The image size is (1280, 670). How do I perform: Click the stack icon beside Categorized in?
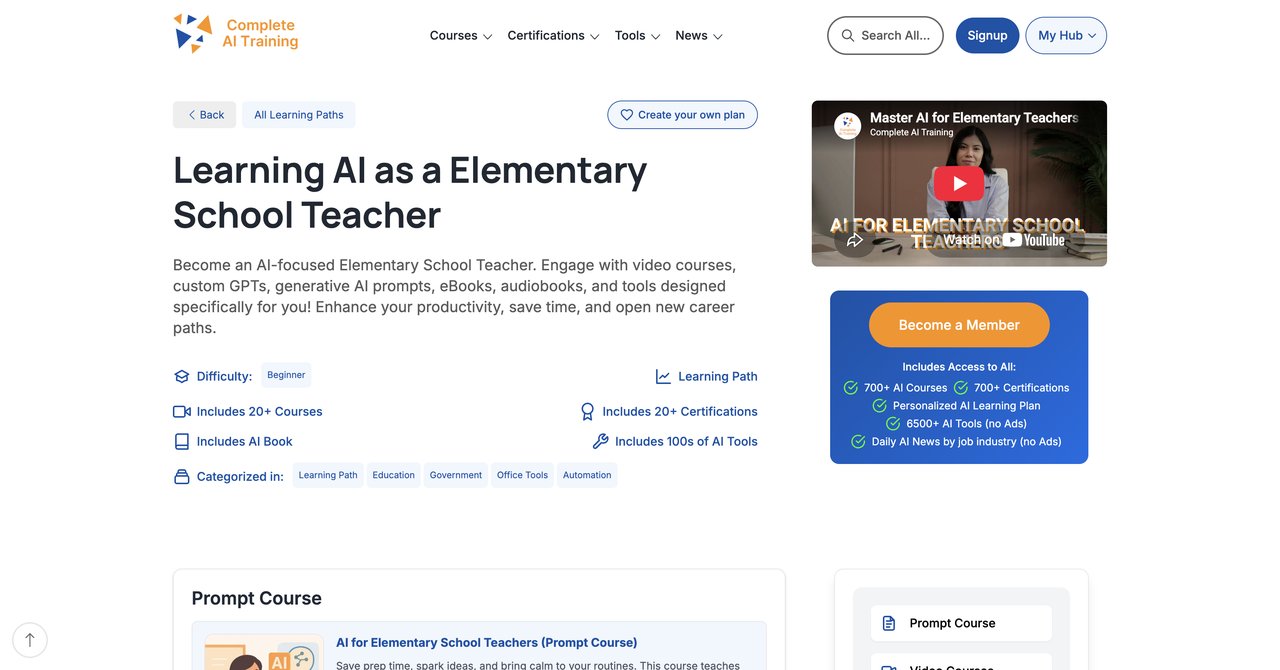tap(181, 476)
